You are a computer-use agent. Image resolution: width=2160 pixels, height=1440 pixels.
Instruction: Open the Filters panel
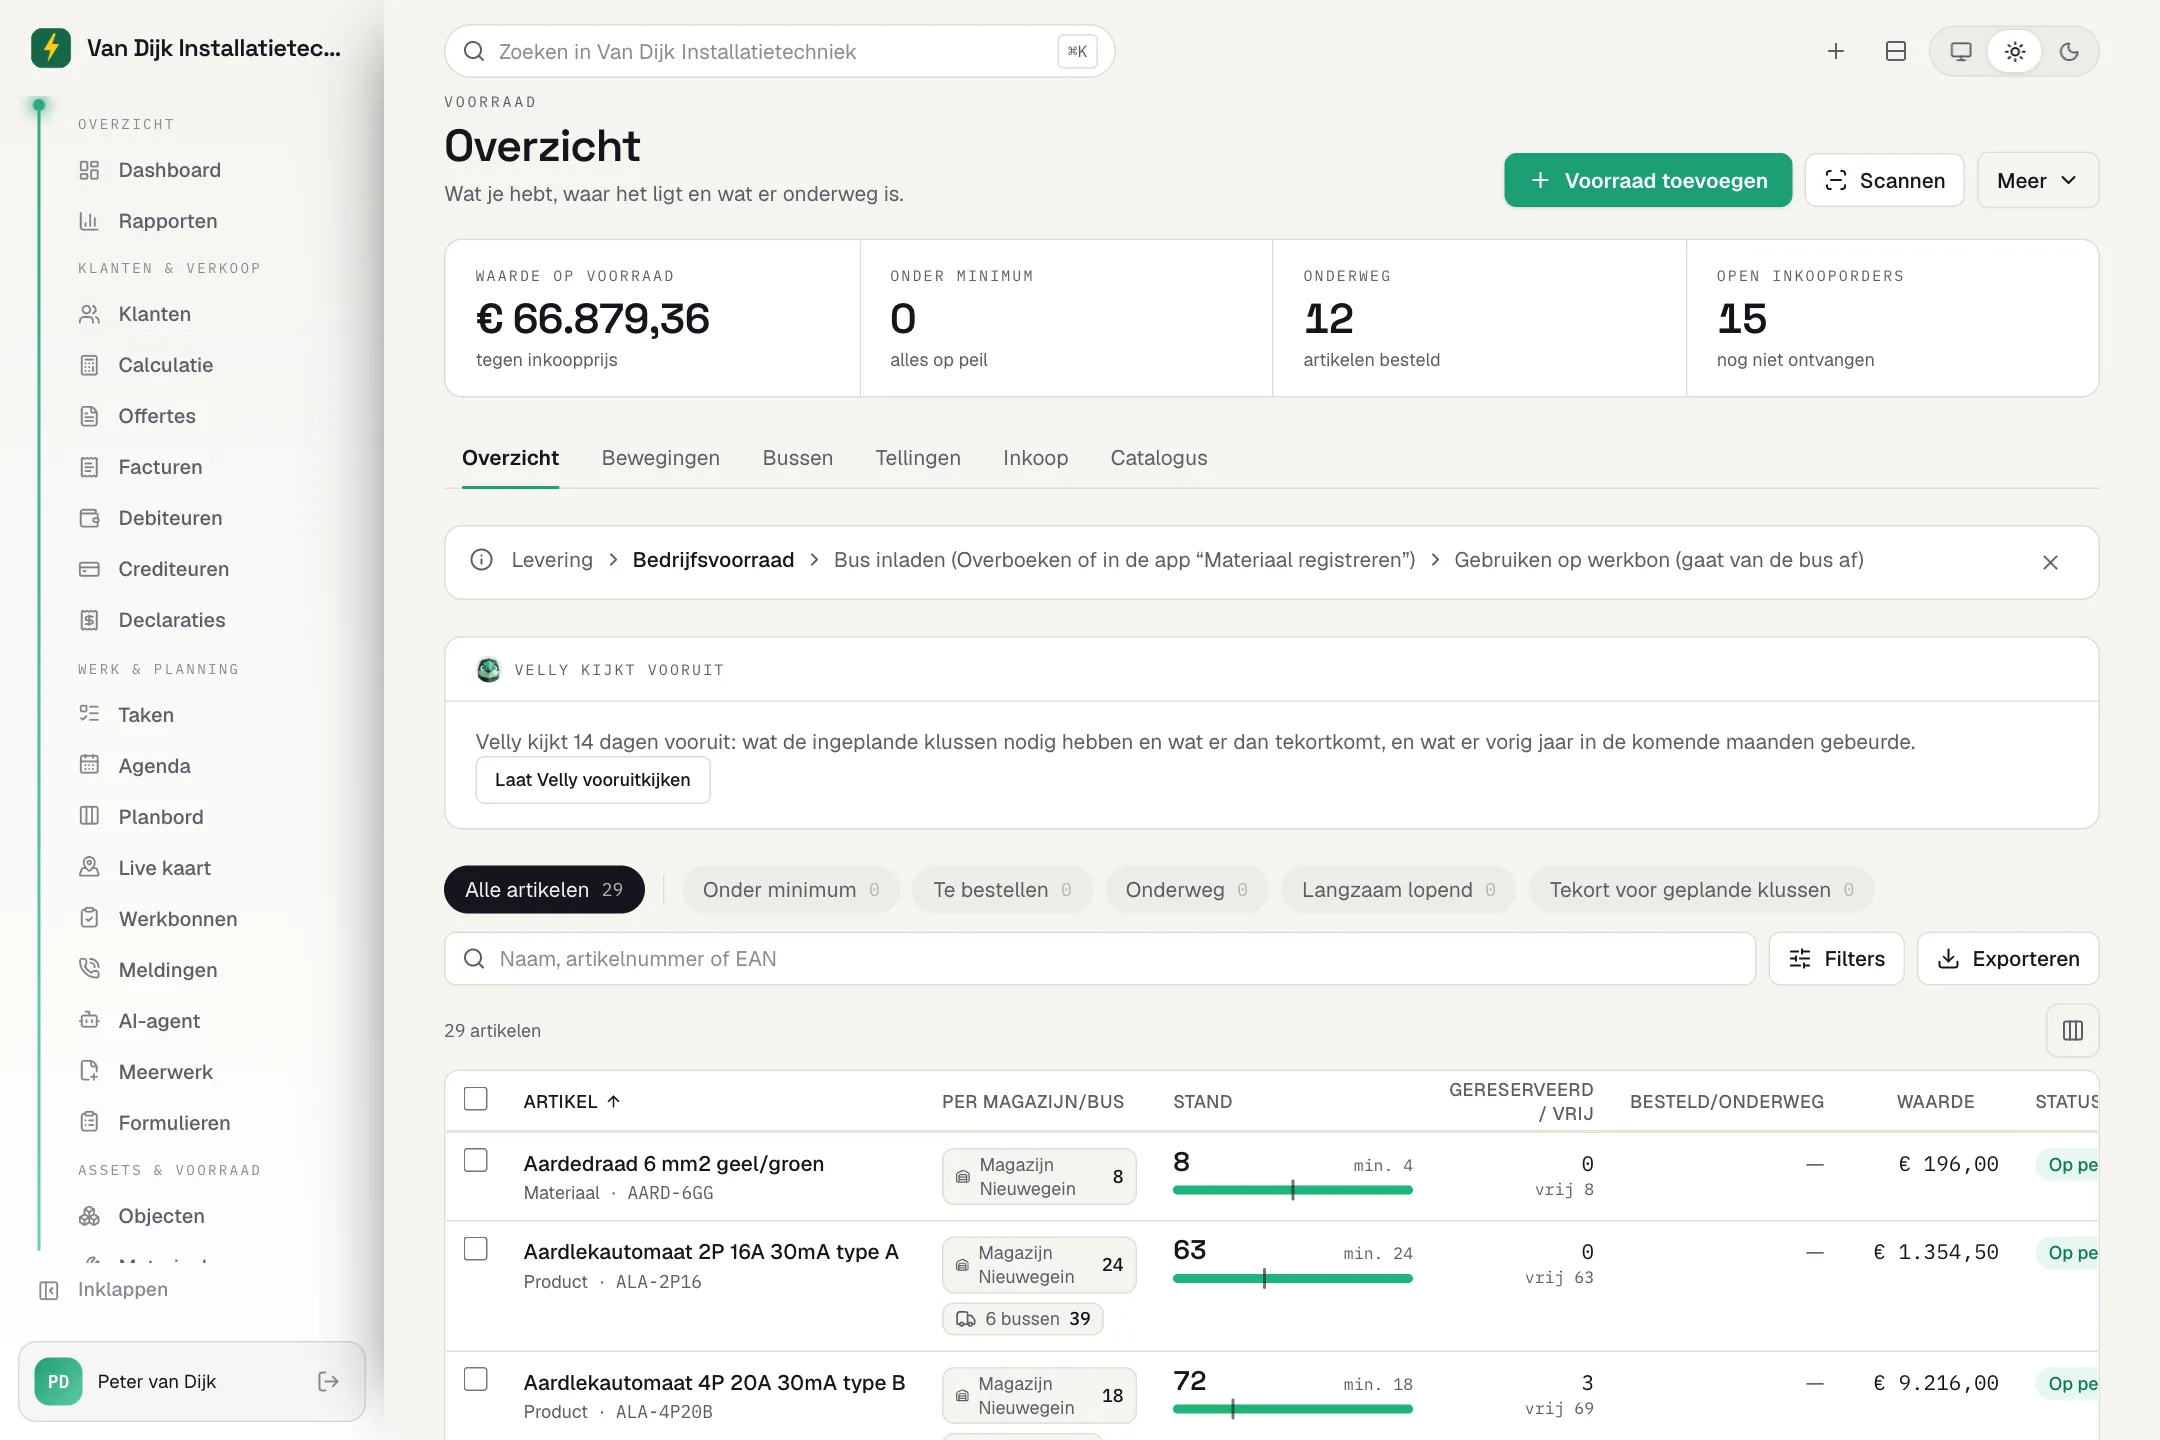[x=1836, y=960]
